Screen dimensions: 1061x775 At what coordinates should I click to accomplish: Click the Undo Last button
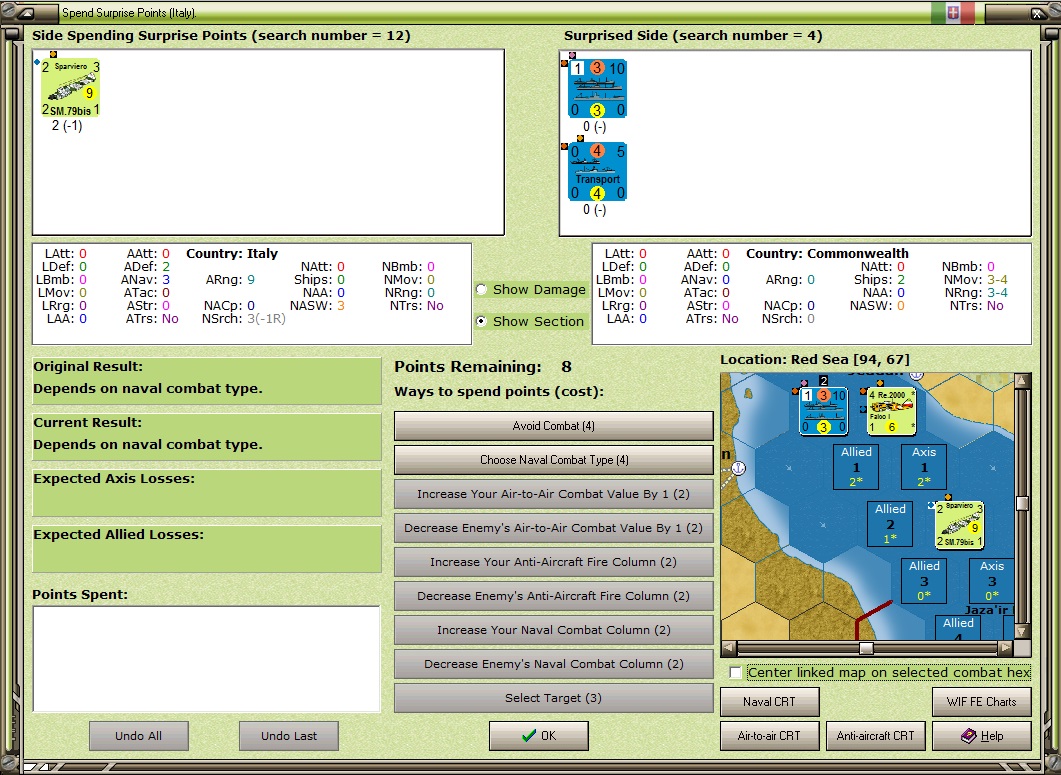coord(289,736)
